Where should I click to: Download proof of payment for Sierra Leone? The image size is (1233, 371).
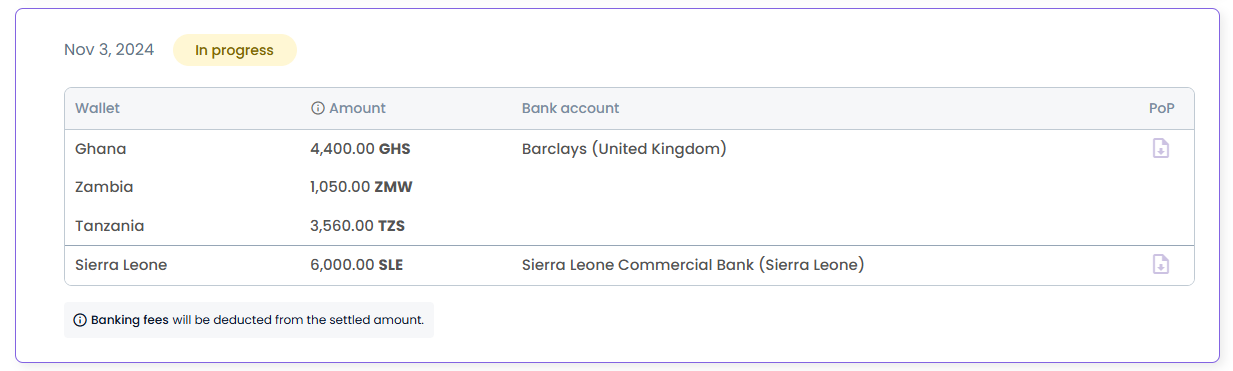[x=1161, y=265]
